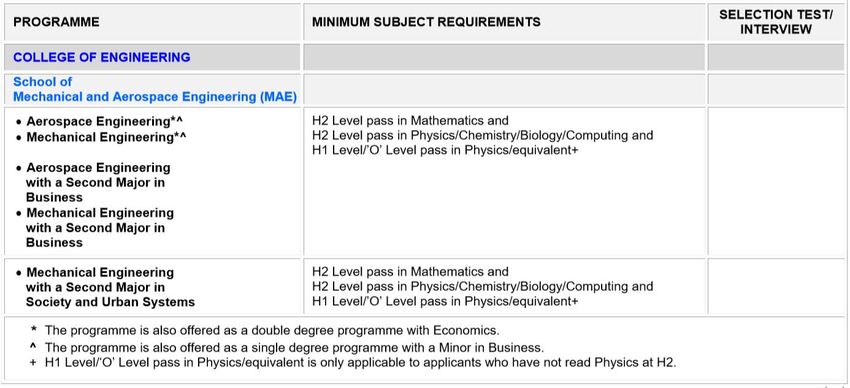Click the COLLEGE OF ENGINEERING heading
Image resolution: width=850 pixels, height=388 pixels.
(x=102, y=57)
